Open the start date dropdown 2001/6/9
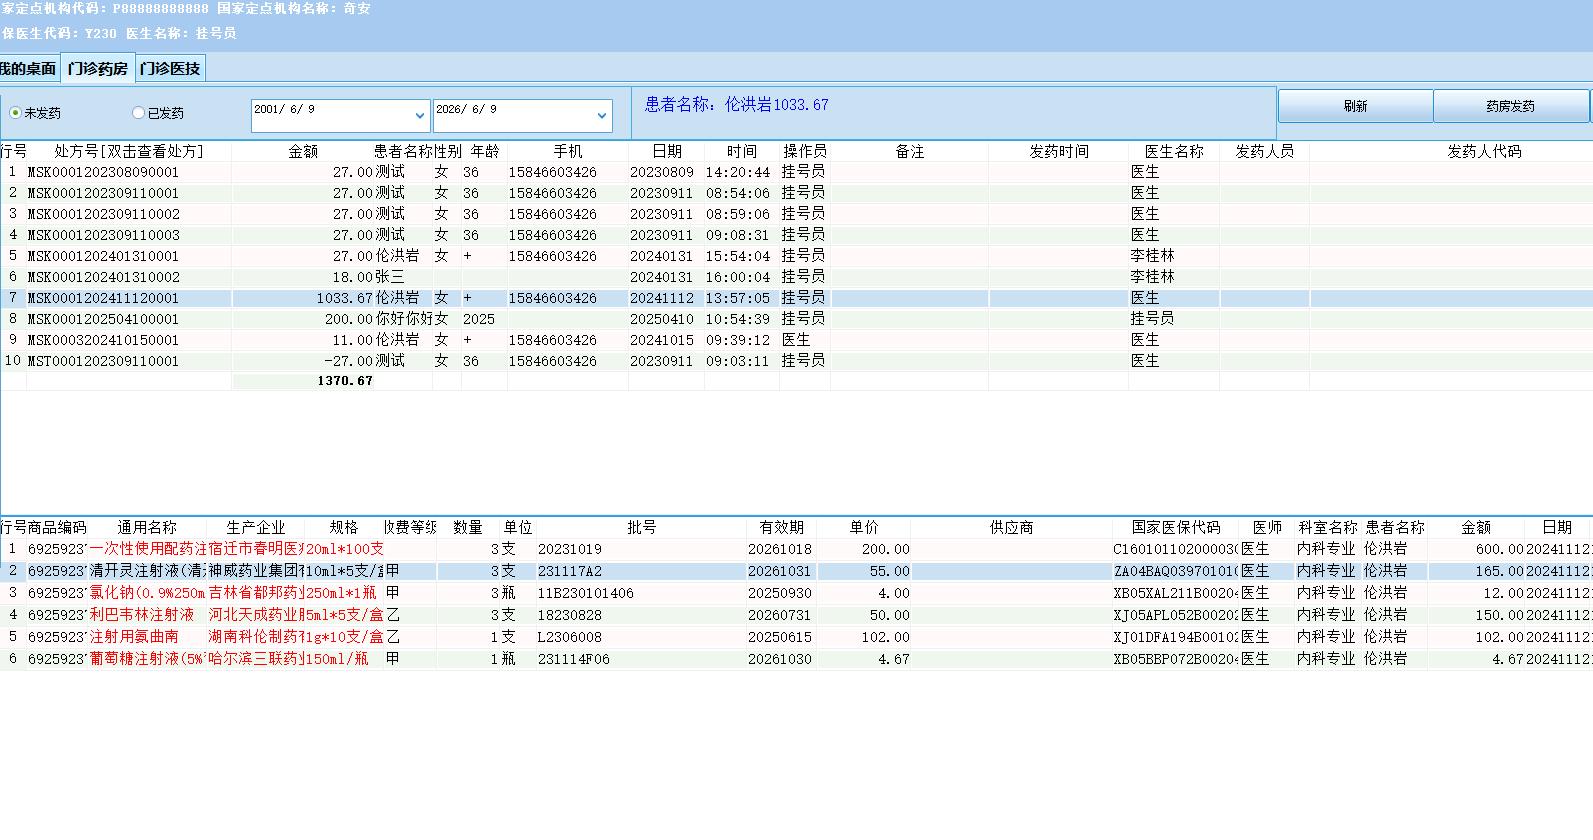This screenshot has height=840, width=1593. 419,116
